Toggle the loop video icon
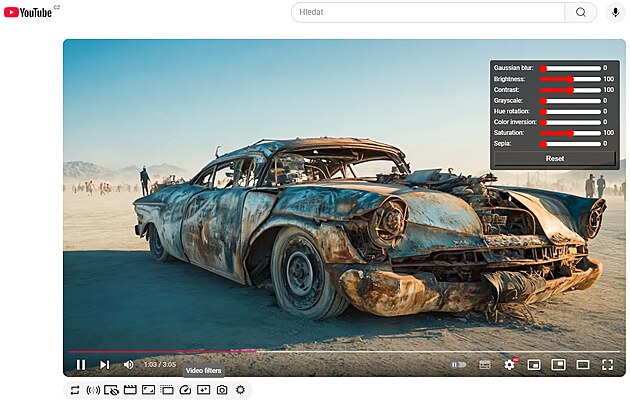Viewport: 630px width, 403px height. [x=75, y=390]
